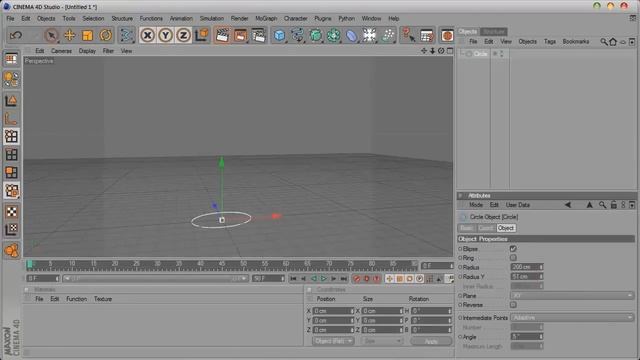Select the Object tab in Attributes
Viewport: 640px width, 360px height.
click(x=506, y=228)
